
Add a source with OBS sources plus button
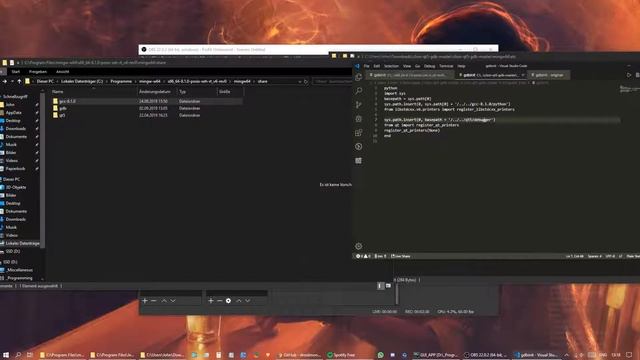tap(211, 301)
